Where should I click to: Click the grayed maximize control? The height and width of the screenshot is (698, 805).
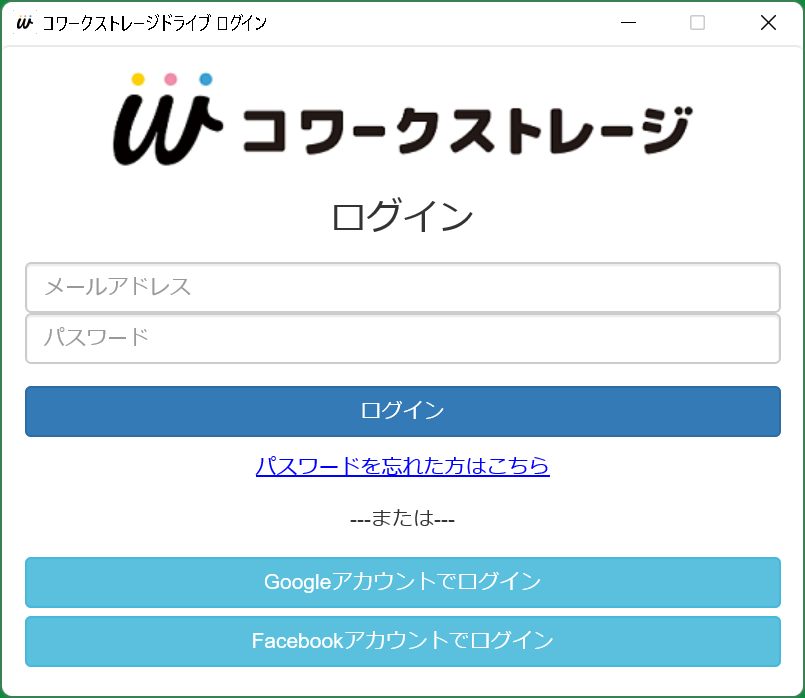click(x=697, y=21)
